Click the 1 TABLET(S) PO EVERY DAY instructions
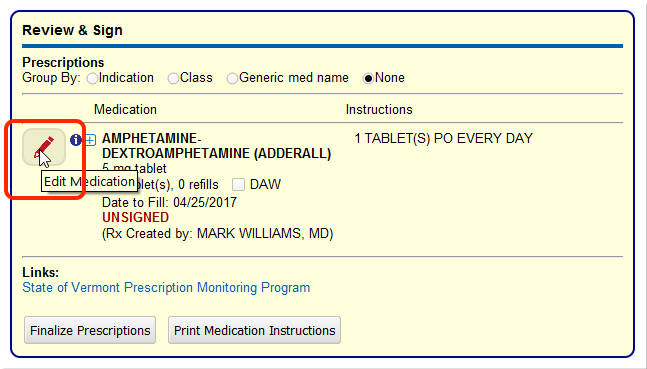 pos(444,138)
